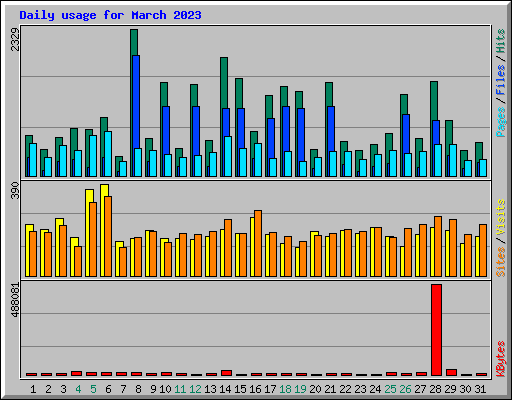The width and height of the screenshot is (512, 400).
Task: Select day 31 axis label
Action: (480, 389)
